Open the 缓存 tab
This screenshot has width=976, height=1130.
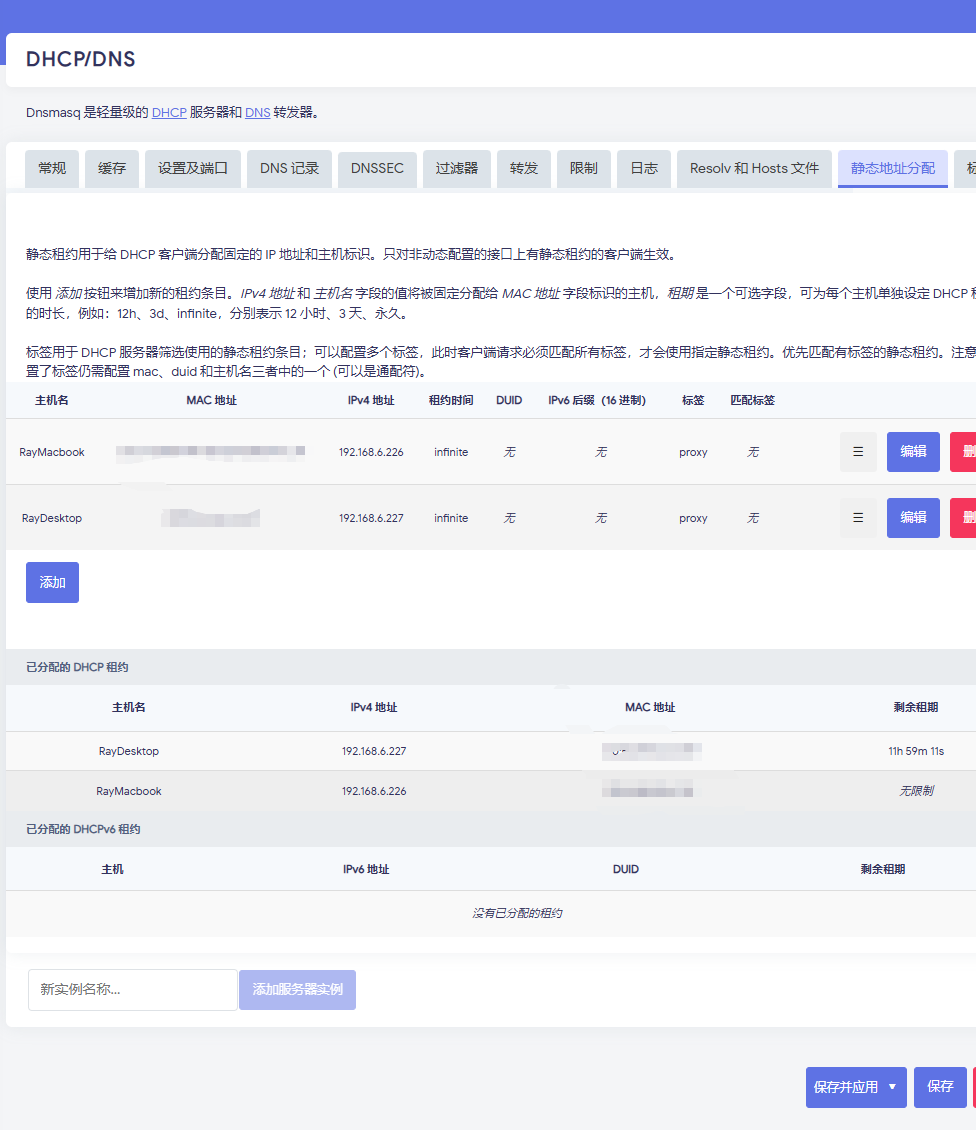[x=112, y=169]
